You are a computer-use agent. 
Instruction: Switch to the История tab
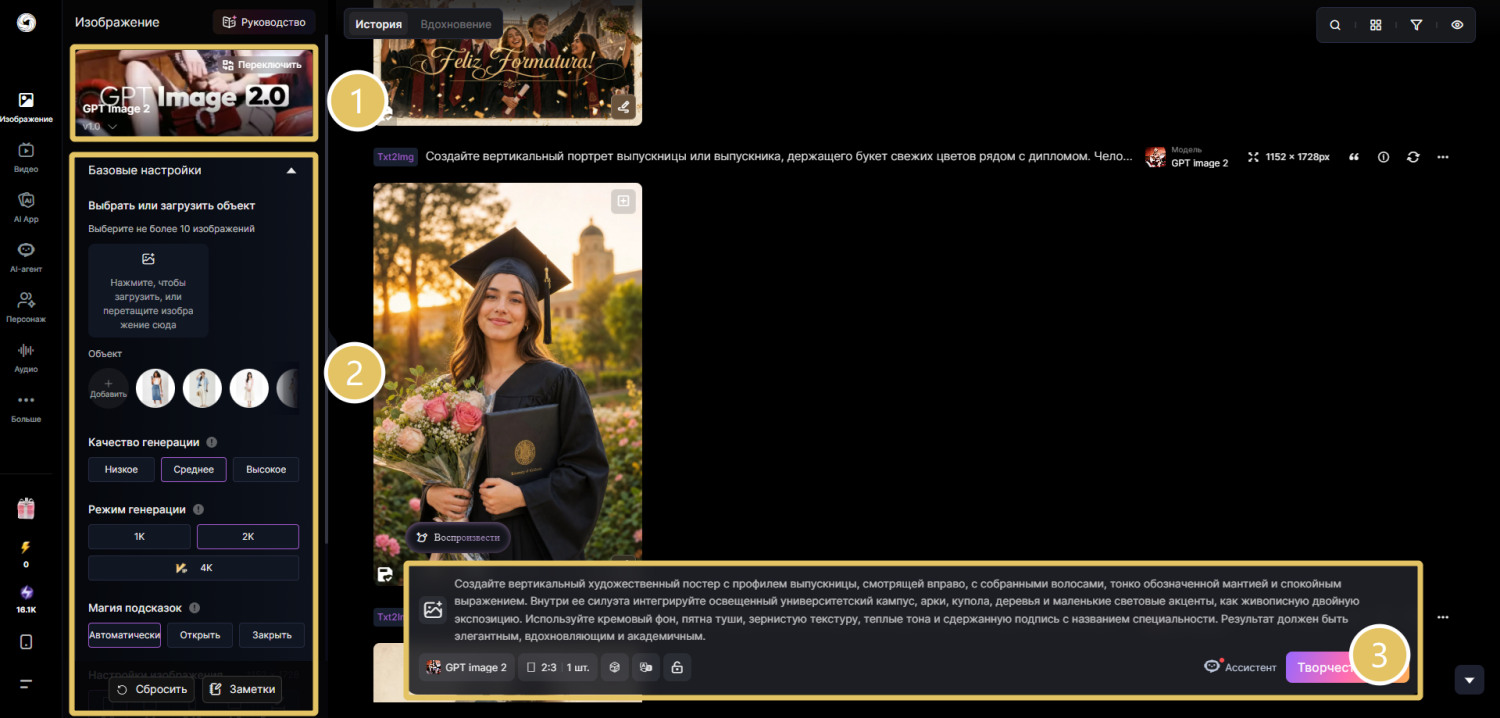tap(378, 24)
